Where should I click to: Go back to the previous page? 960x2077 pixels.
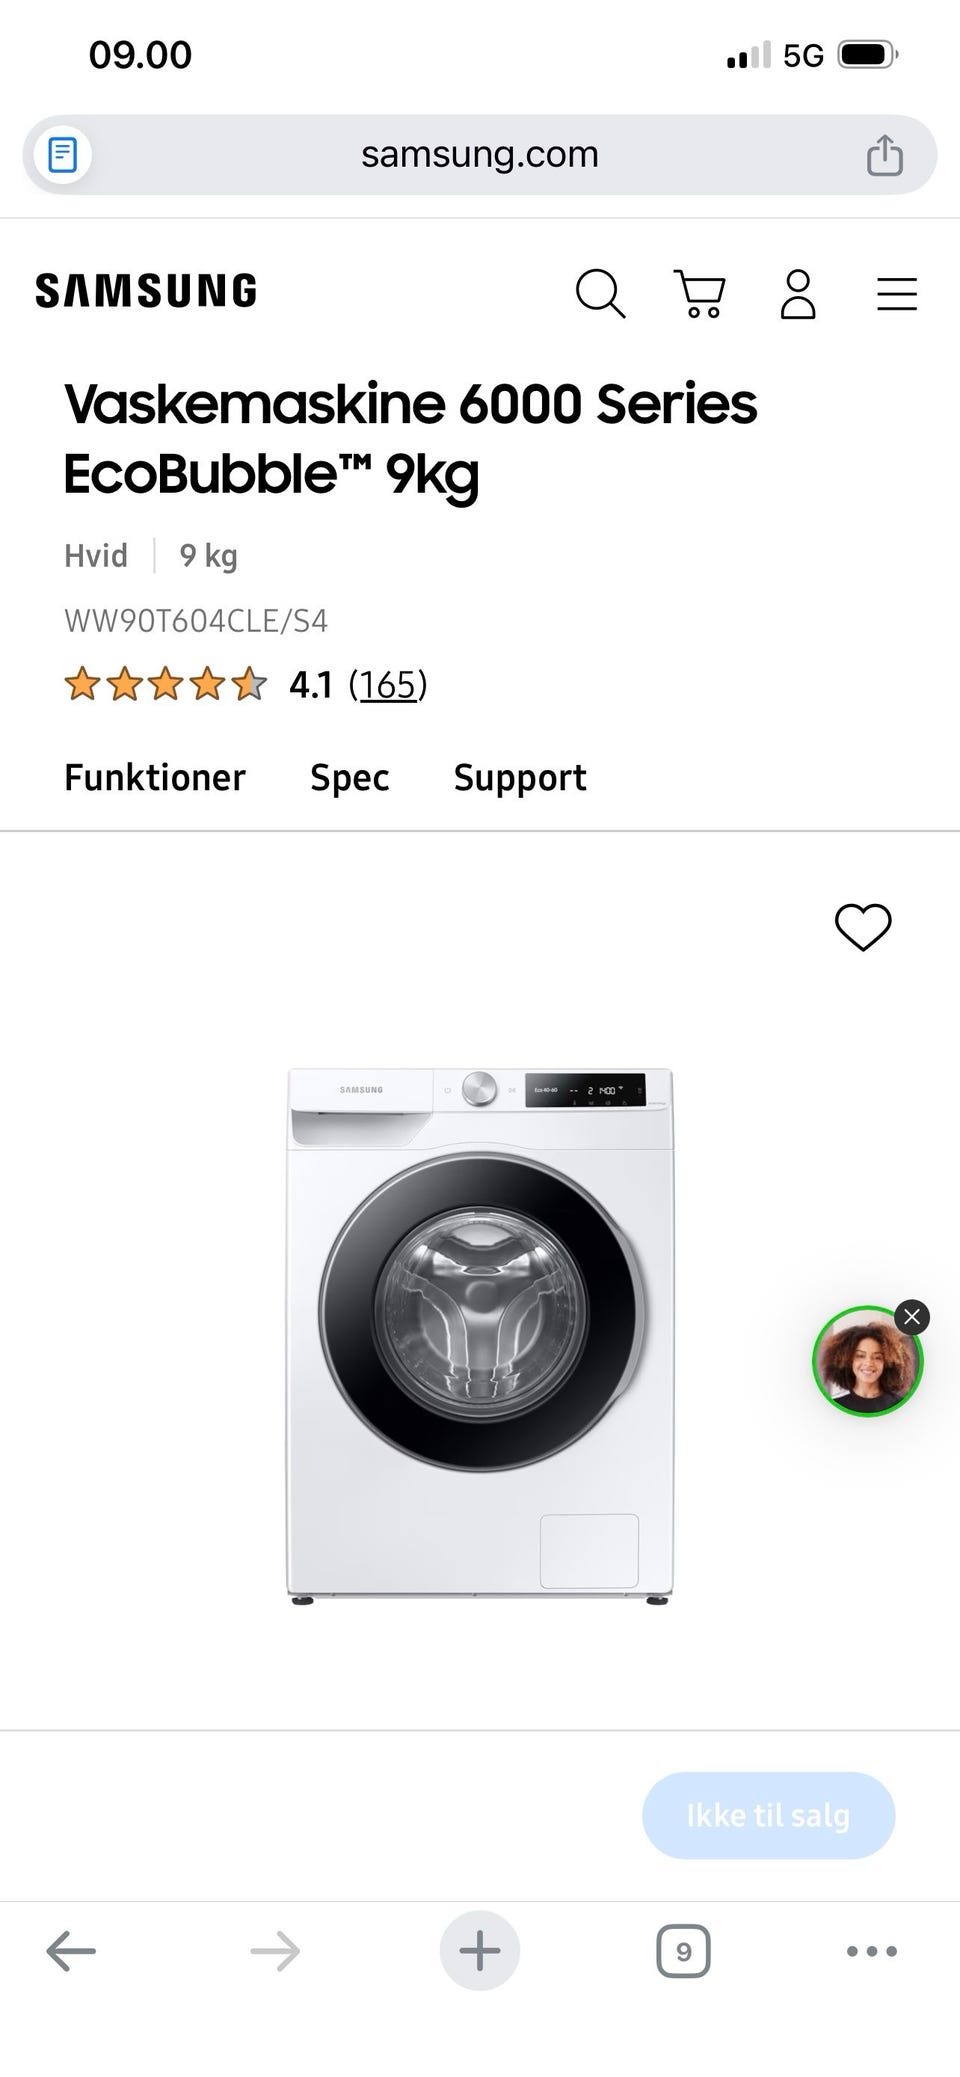pyautogui.click(x=71, y=1951)
